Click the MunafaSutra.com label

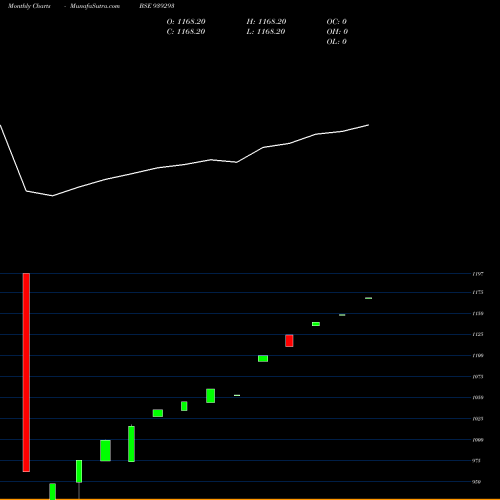point(95,6)
